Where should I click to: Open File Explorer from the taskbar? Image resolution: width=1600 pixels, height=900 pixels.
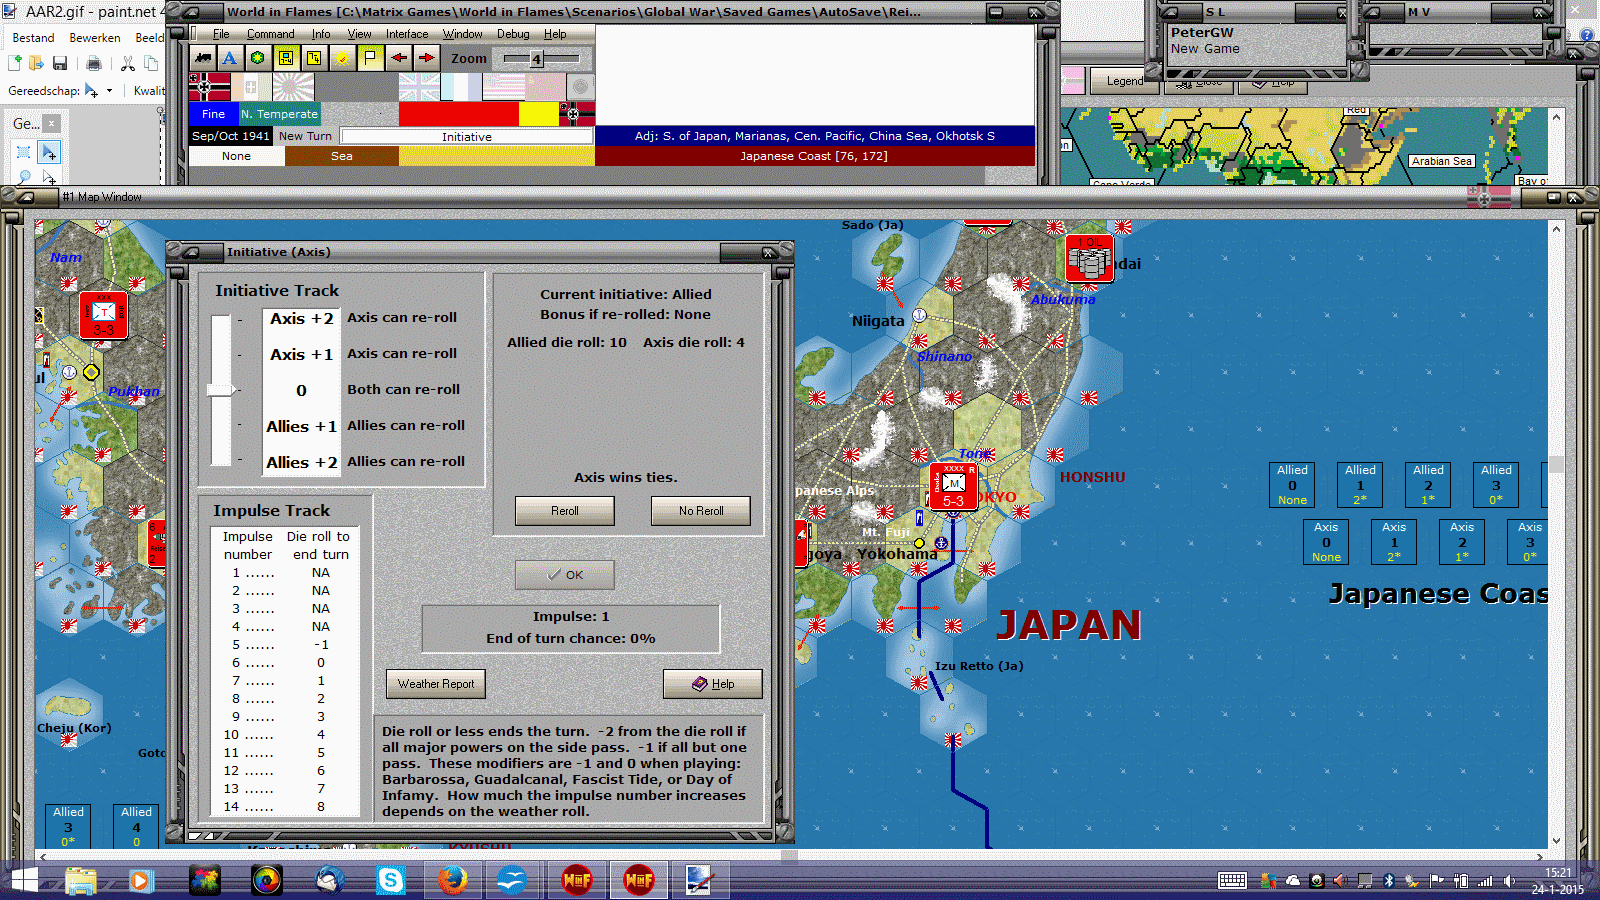coord(81,880)
